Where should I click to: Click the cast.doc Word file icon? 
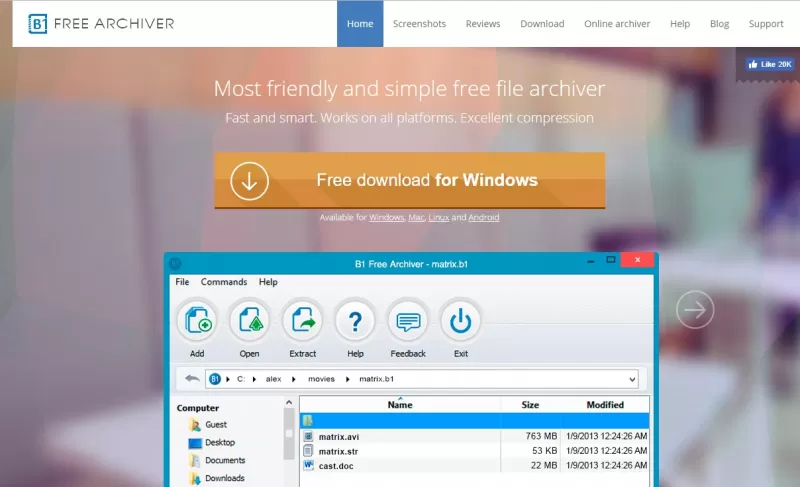[x=308, y=465]
